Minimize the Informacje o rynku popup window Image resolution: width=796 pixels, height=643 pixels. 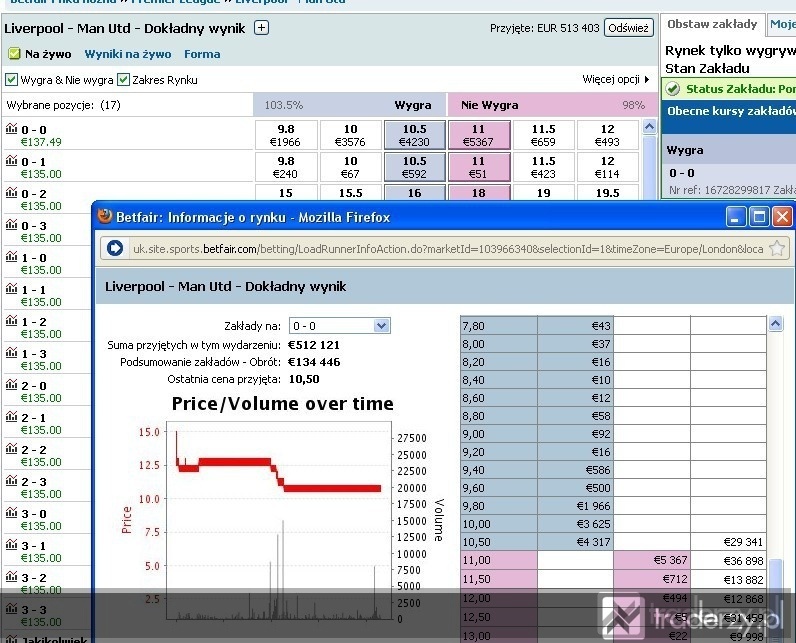(x=736, y=217)
